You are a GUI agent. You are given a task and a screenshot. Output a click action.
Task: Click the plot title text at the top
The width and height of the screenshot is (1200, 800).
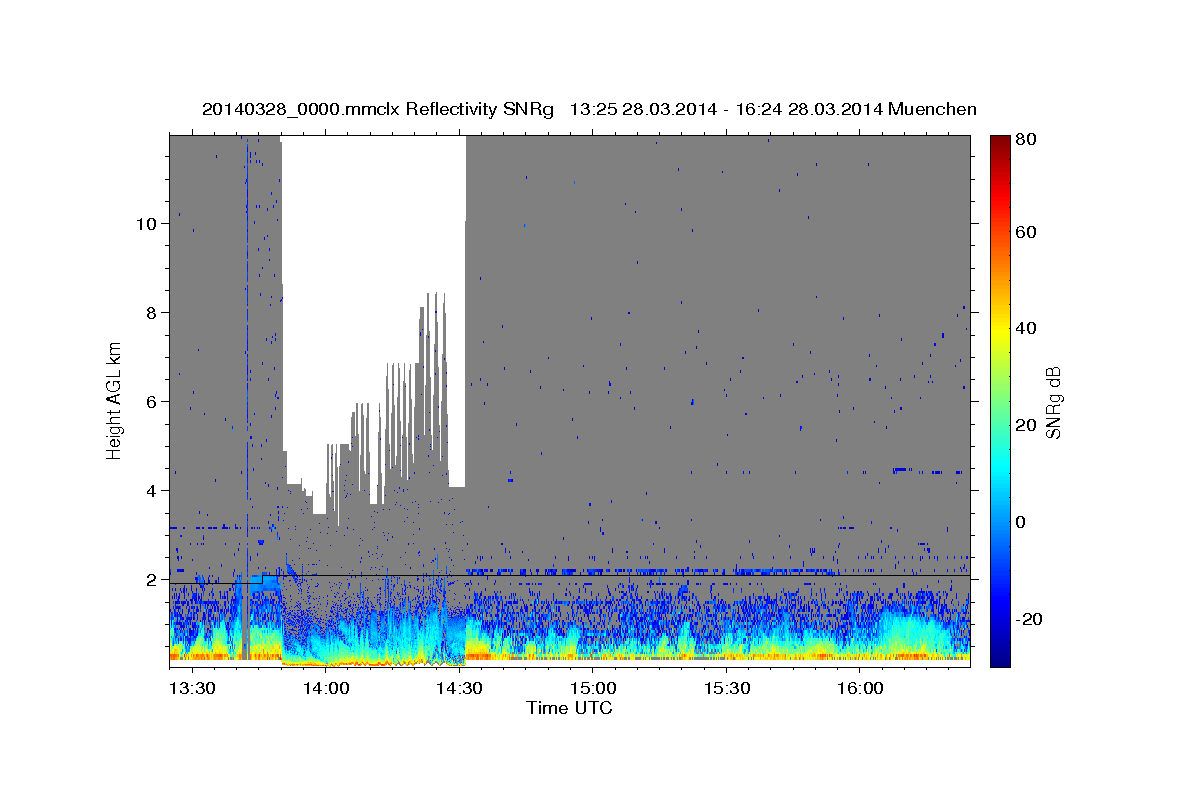tap(589, 109)
